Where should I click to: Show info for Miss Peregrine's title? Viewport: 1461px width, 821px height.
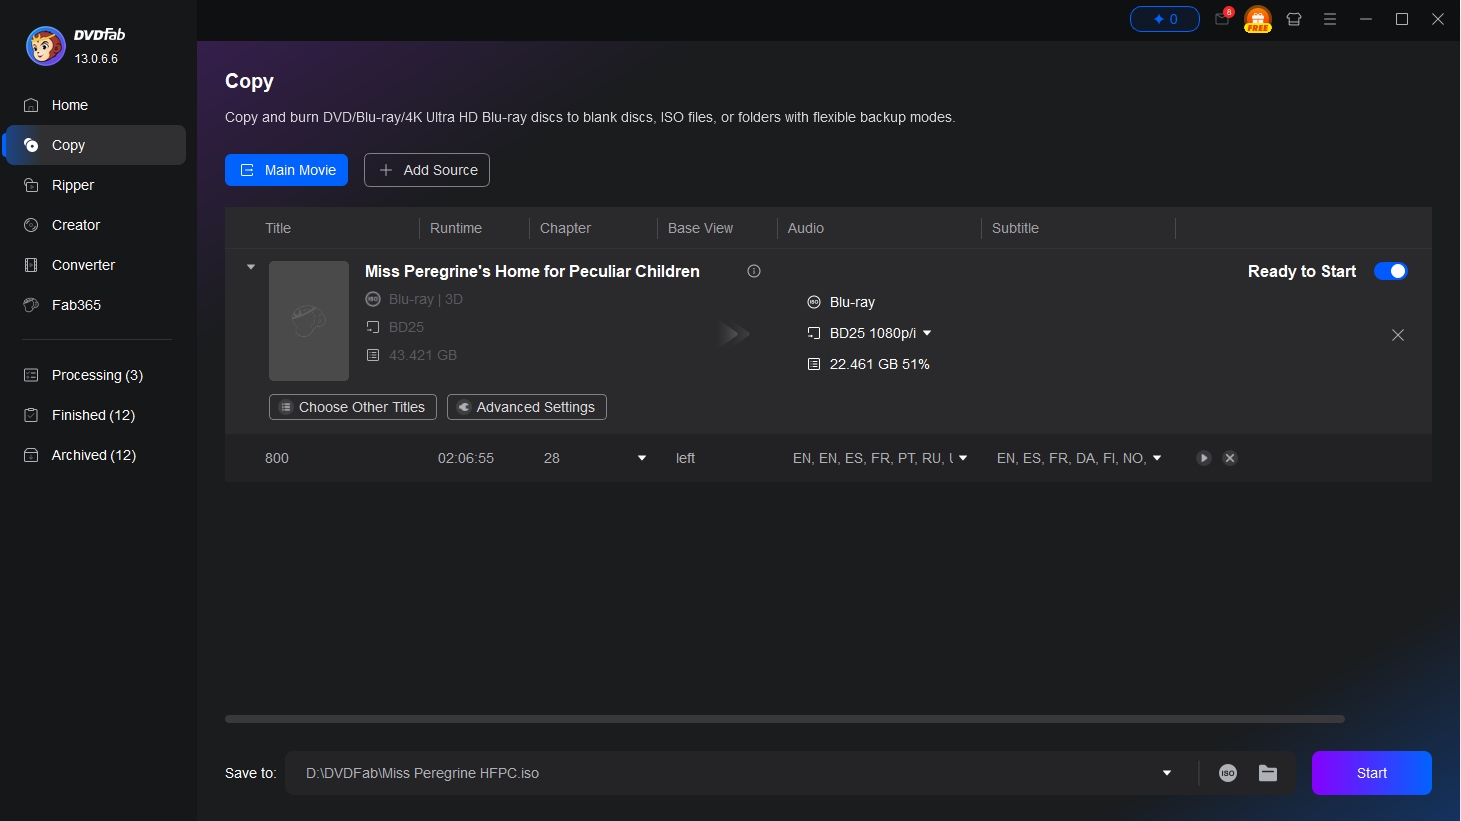point(754,271)
